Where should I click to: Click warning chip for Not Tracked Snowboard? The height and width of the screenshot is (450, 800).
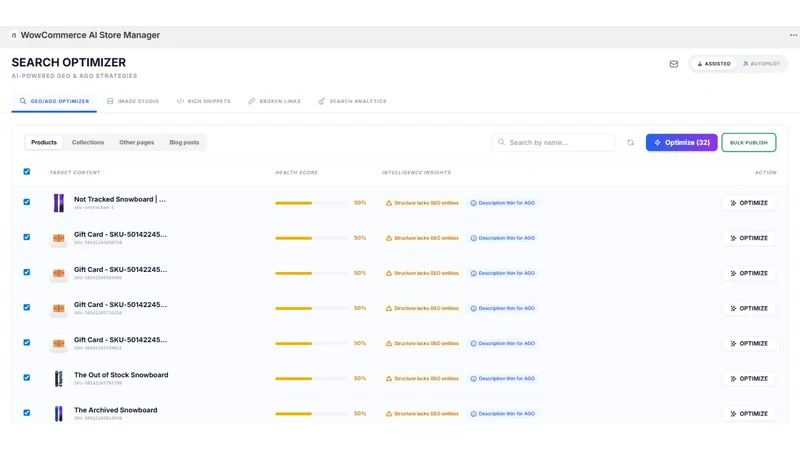422,203
